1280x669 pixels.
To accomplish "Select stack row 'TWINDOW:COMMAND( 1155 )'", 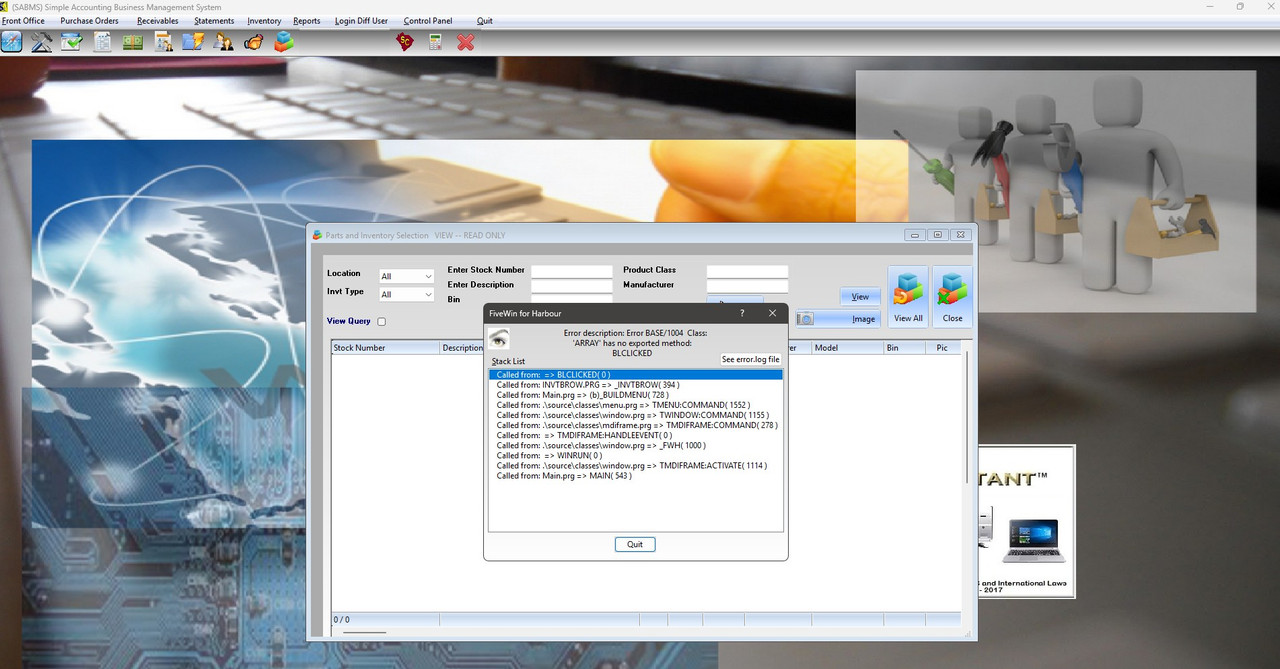I will tap(636, 415).
